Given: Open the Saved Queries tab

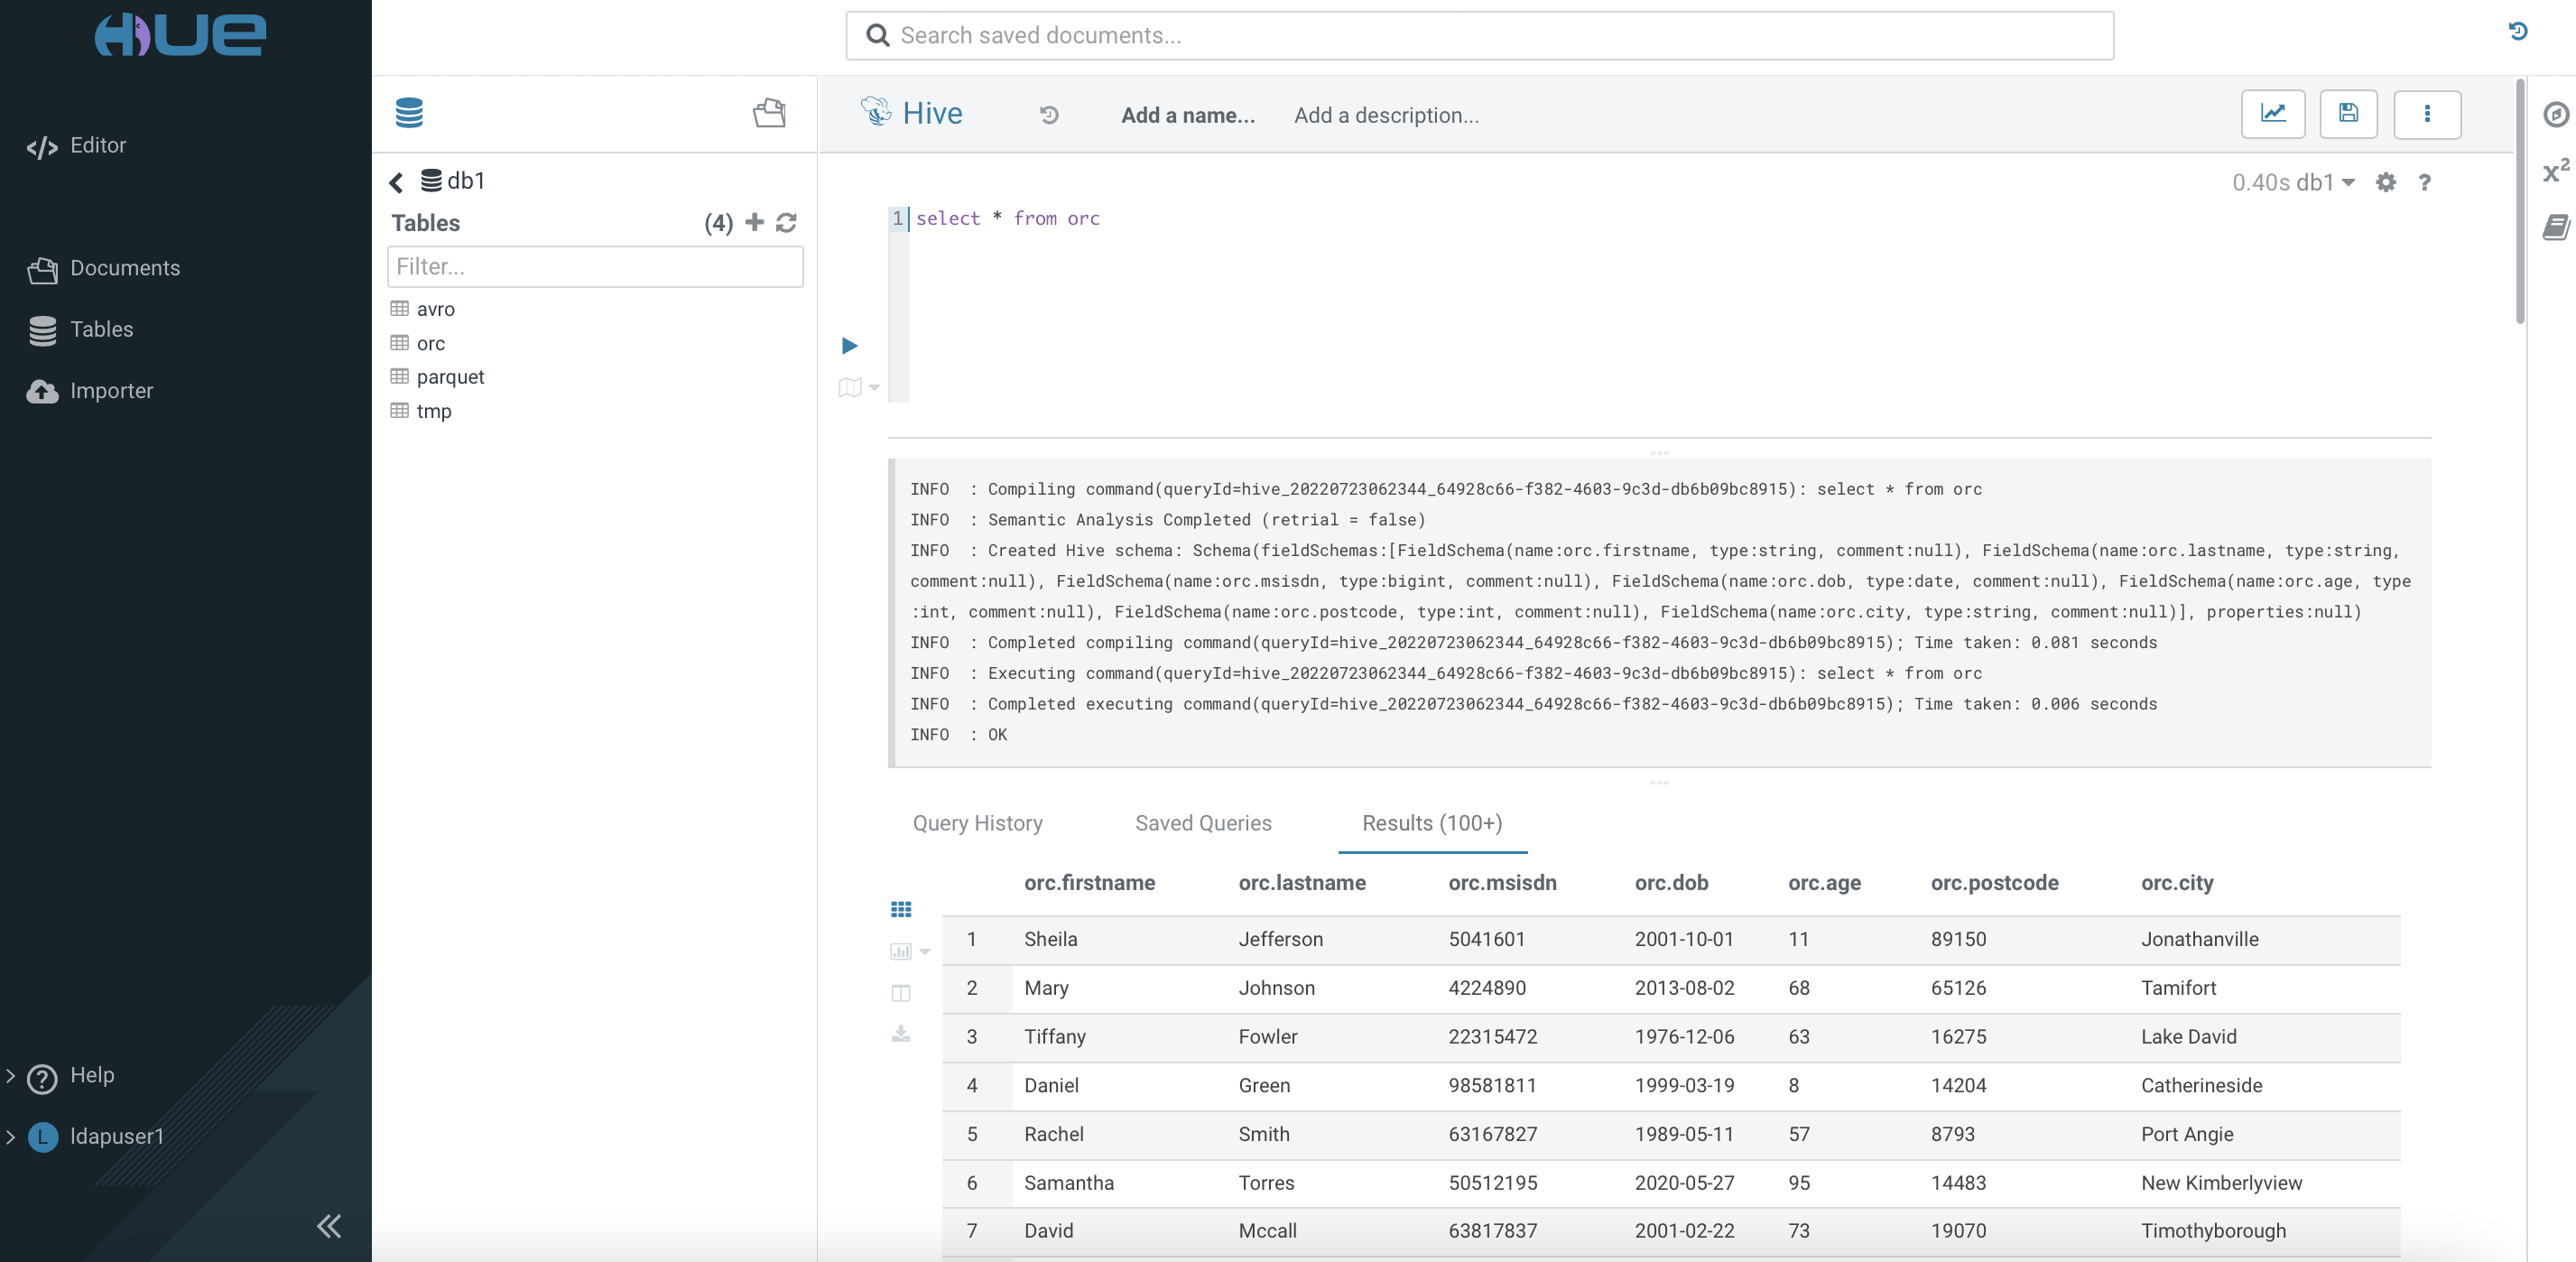Looking at the screenshot, I should [x=1202, y=823].
